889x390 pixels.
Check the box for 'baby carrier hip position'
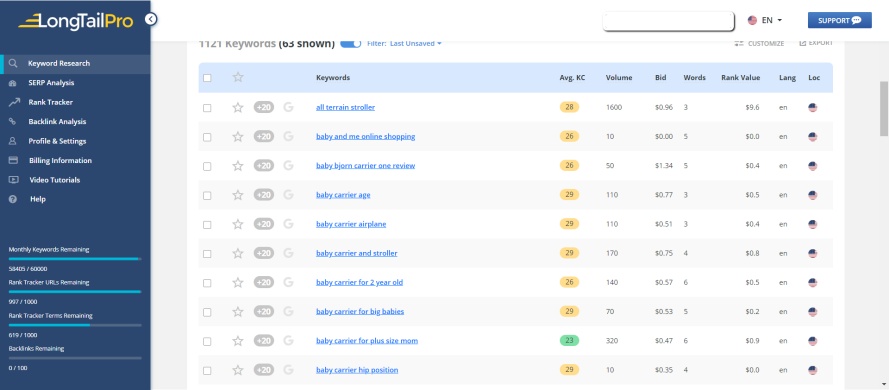207,371
